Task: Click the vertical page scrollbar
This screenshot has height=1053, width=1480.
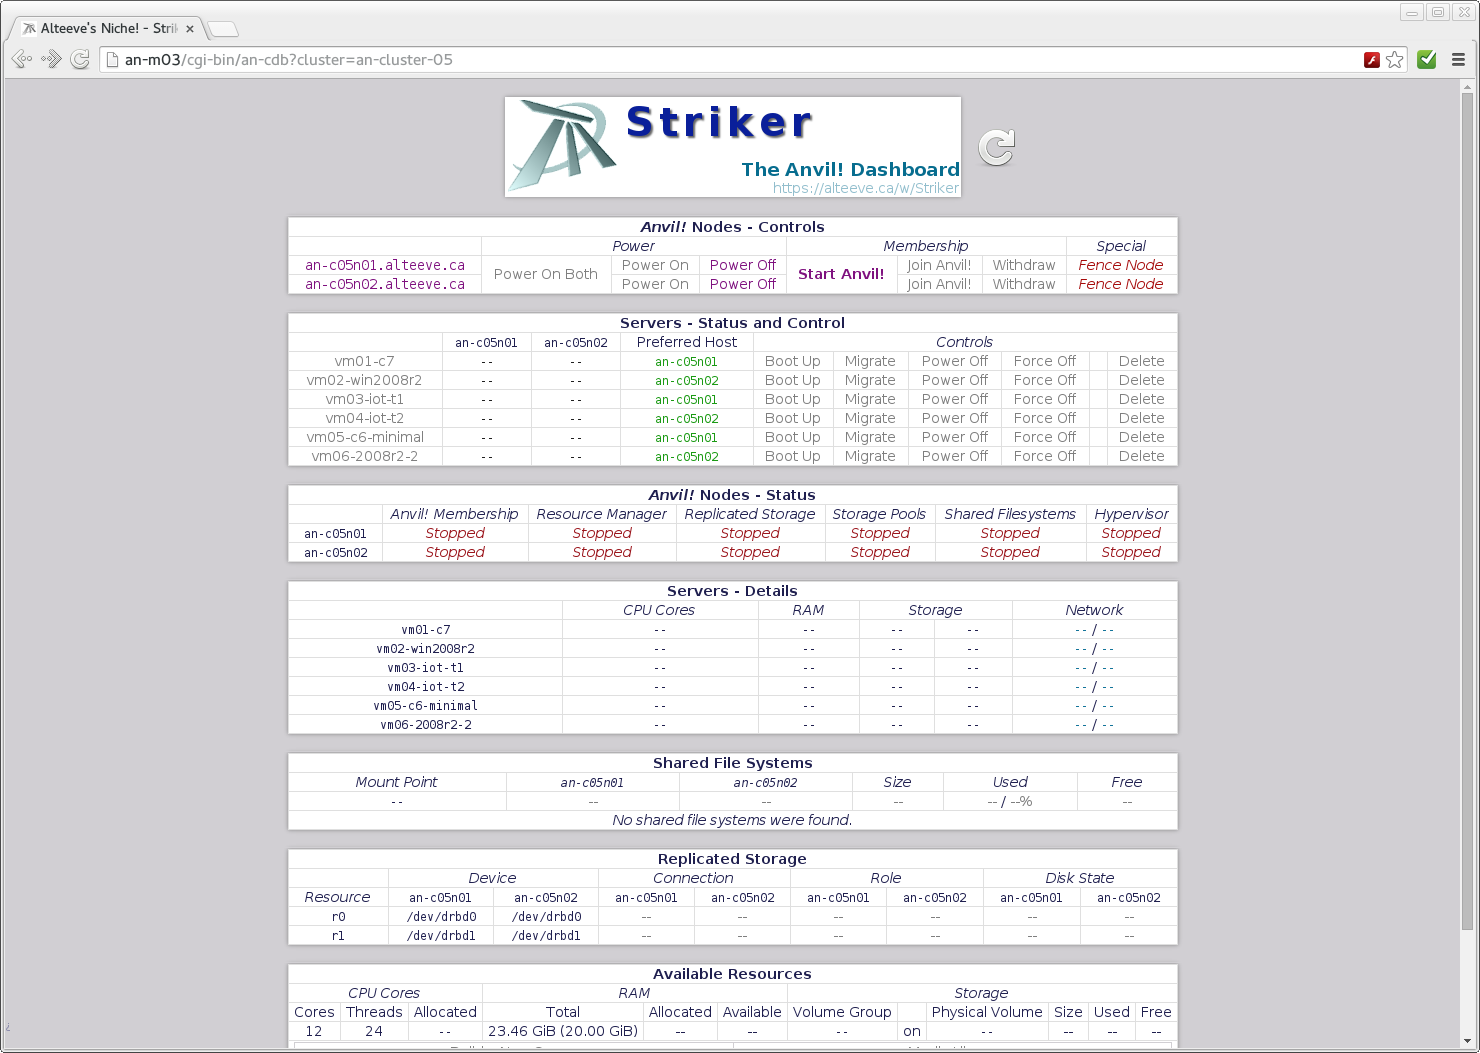Action: coord(1468,510)
